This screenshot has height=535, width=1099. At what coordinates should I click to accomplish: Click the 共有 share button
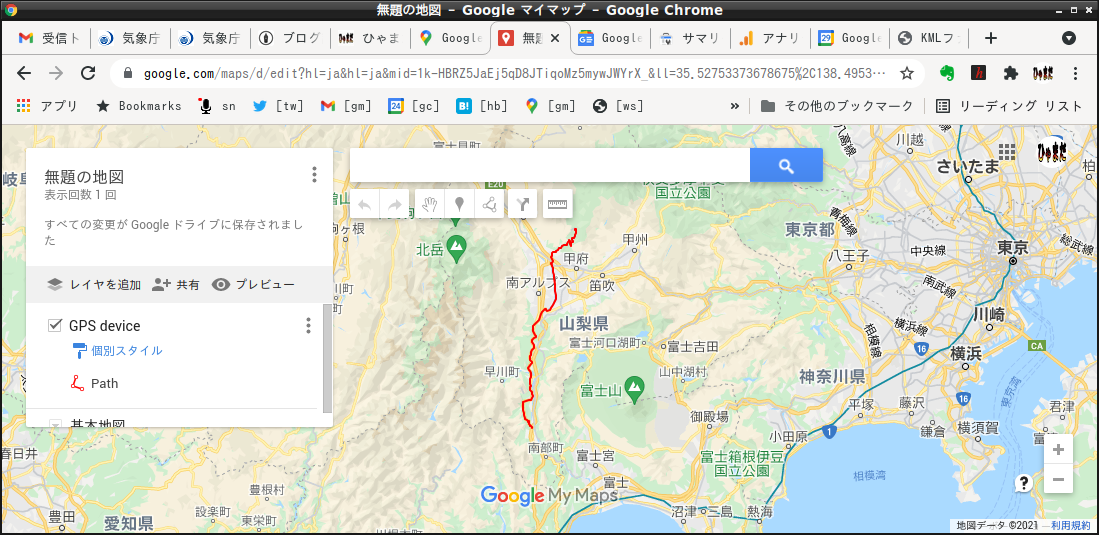click(x=176, y=285)
